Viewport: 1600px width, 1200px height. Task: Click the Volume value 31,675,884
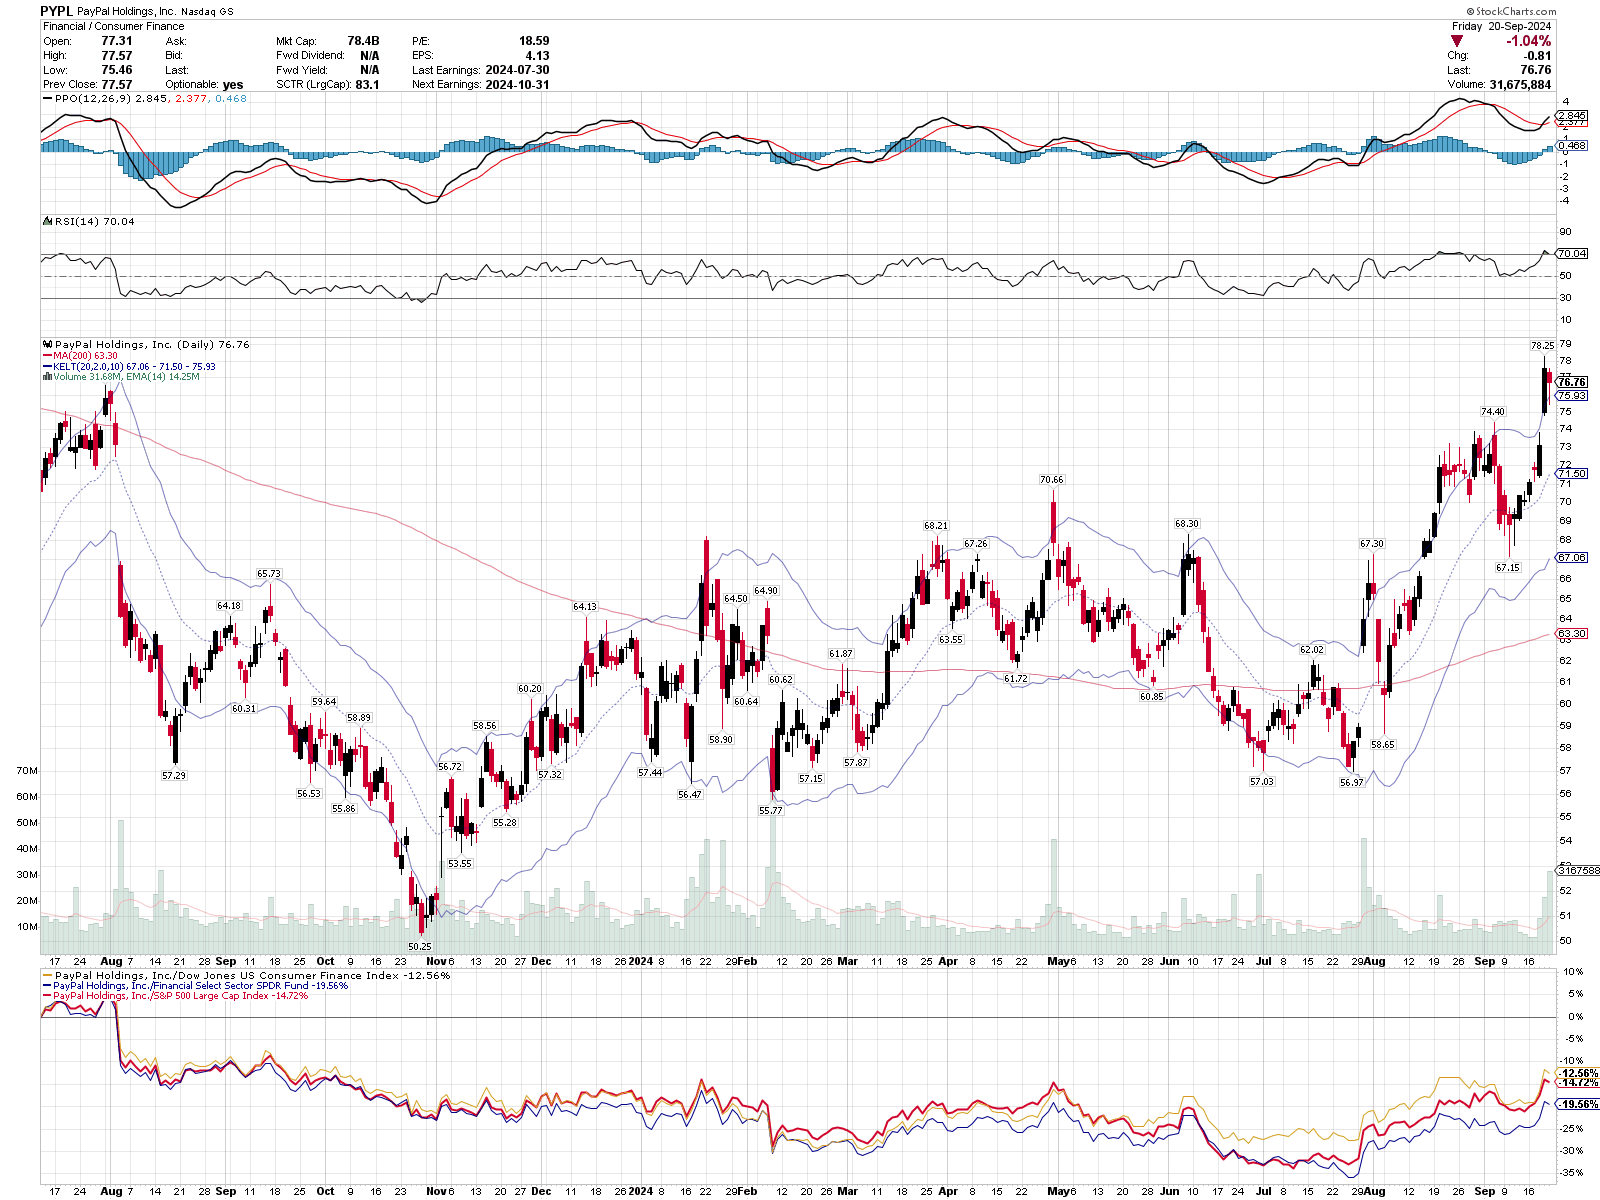1521,85
